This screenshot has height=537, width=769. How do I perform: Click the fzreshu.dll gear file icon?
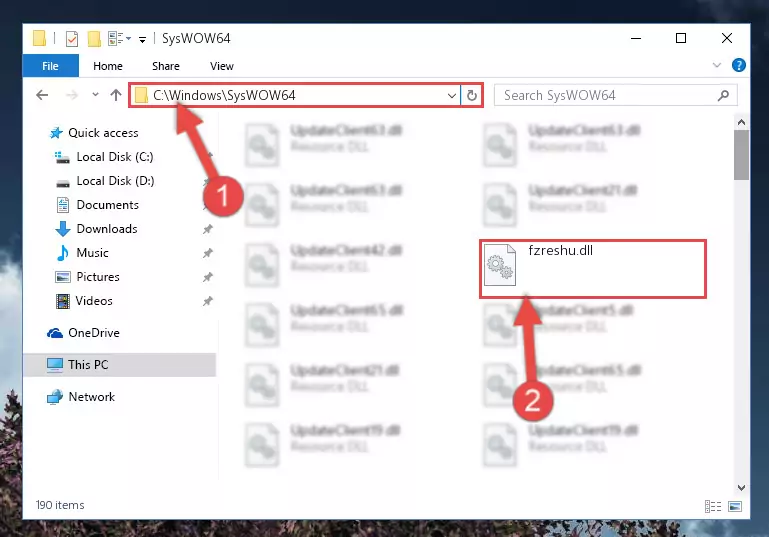[500, 265]
